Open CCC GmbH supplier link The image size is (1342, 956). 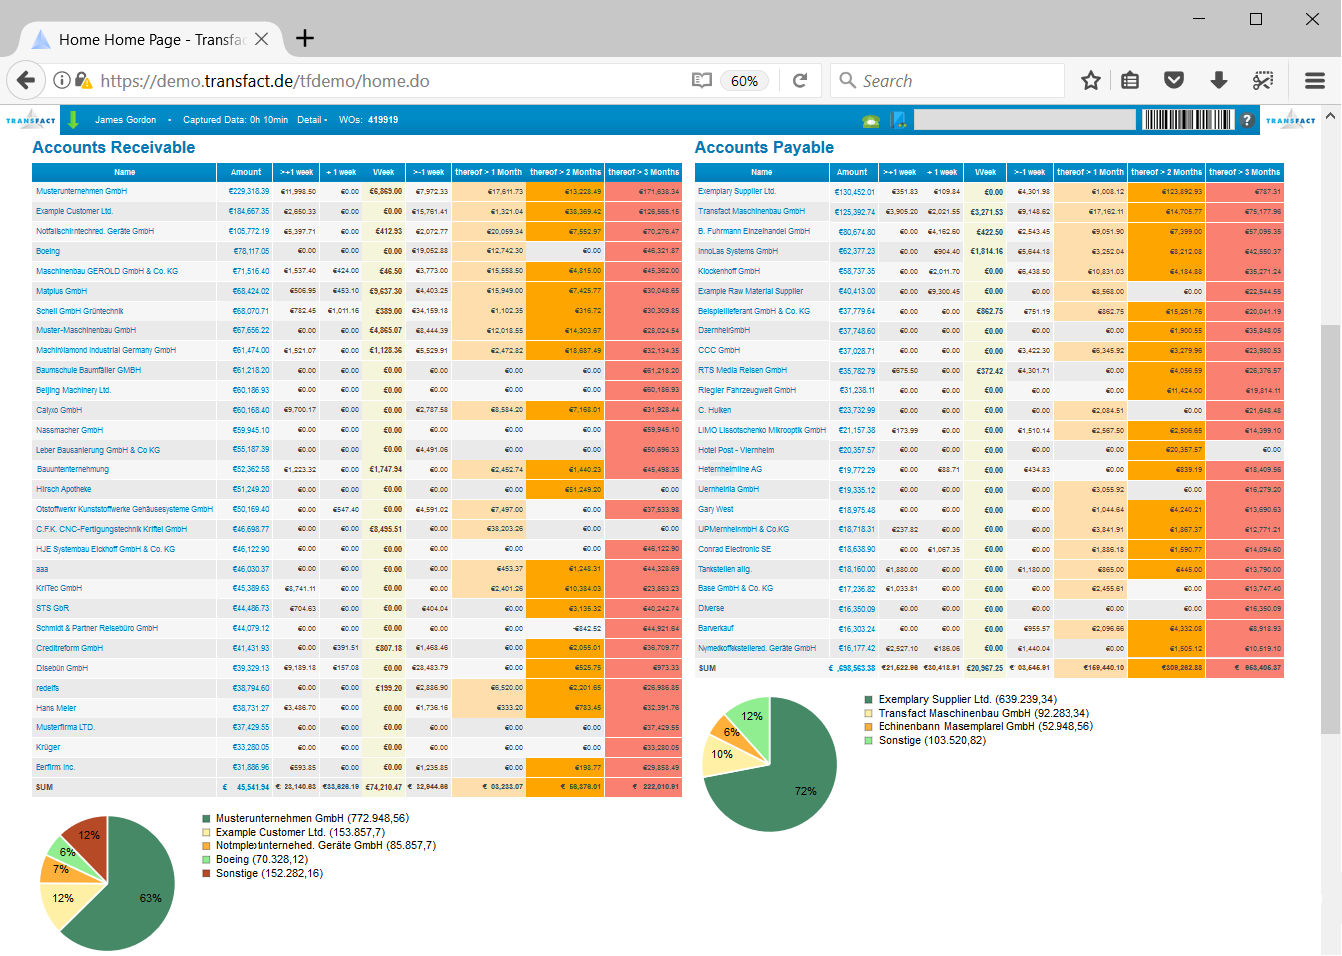coord(719,350)
